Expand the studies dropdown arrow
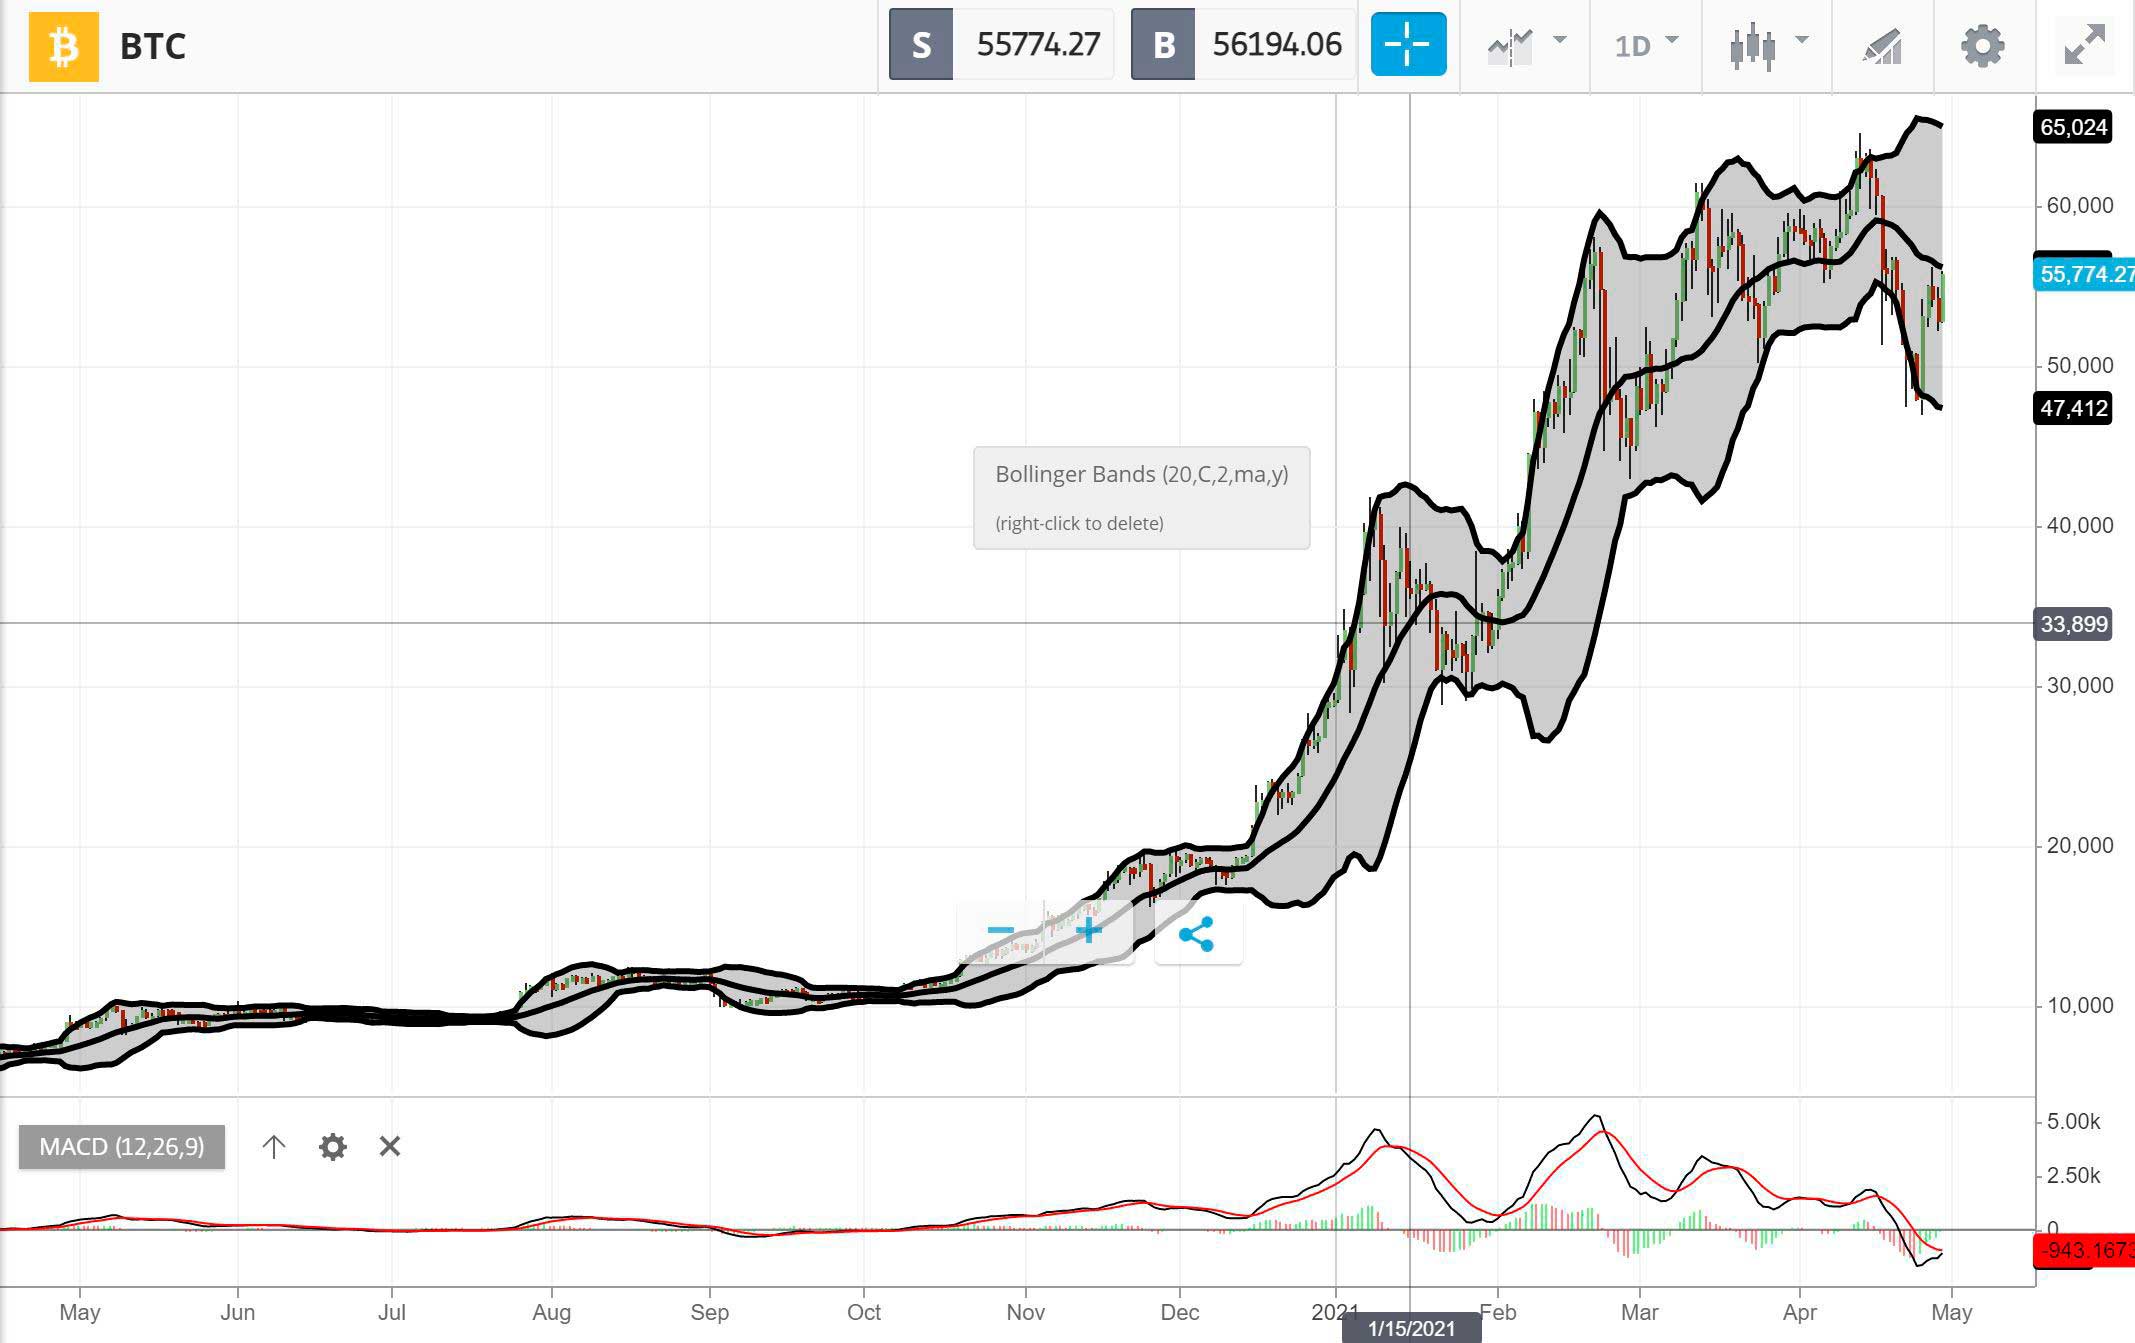This screenshot has width=2135, height=1343. pos(1559,40)
